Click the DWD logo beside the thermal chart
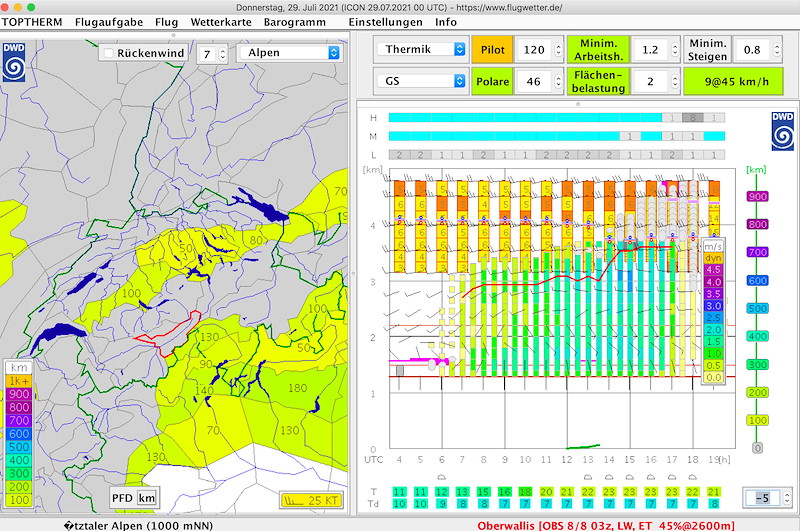This screenshot has width=800, height=531. click(782, 131)
